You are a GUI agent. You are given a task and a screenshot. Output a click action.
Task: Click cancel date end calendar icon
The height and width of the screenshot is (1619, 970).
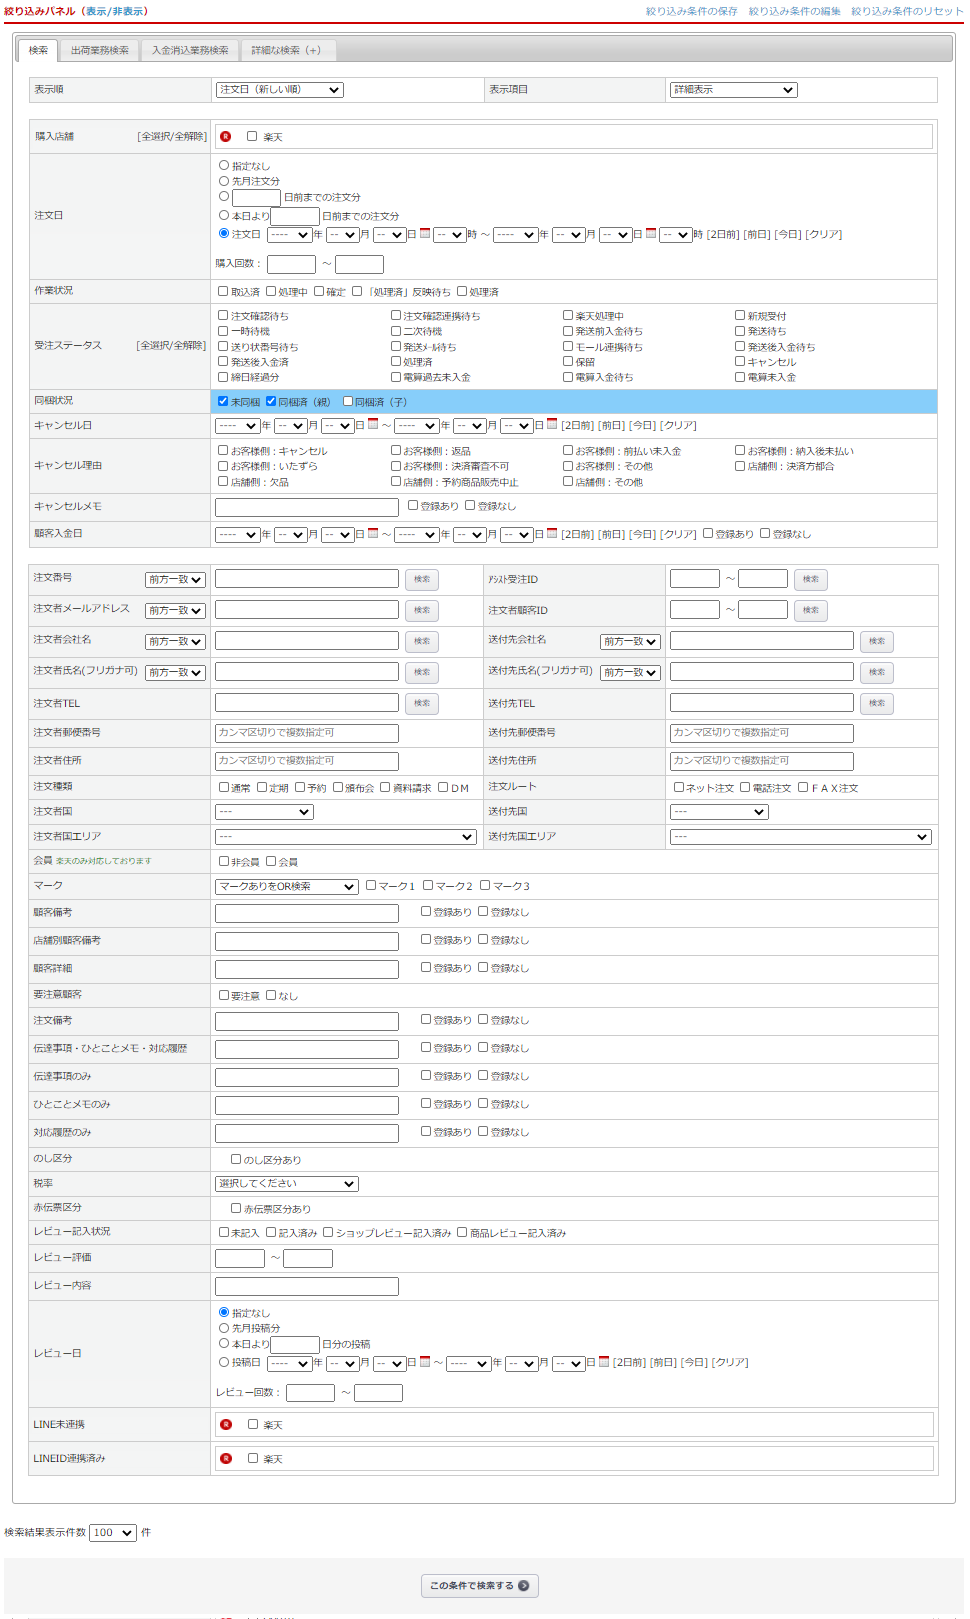[x=552, y=425]
